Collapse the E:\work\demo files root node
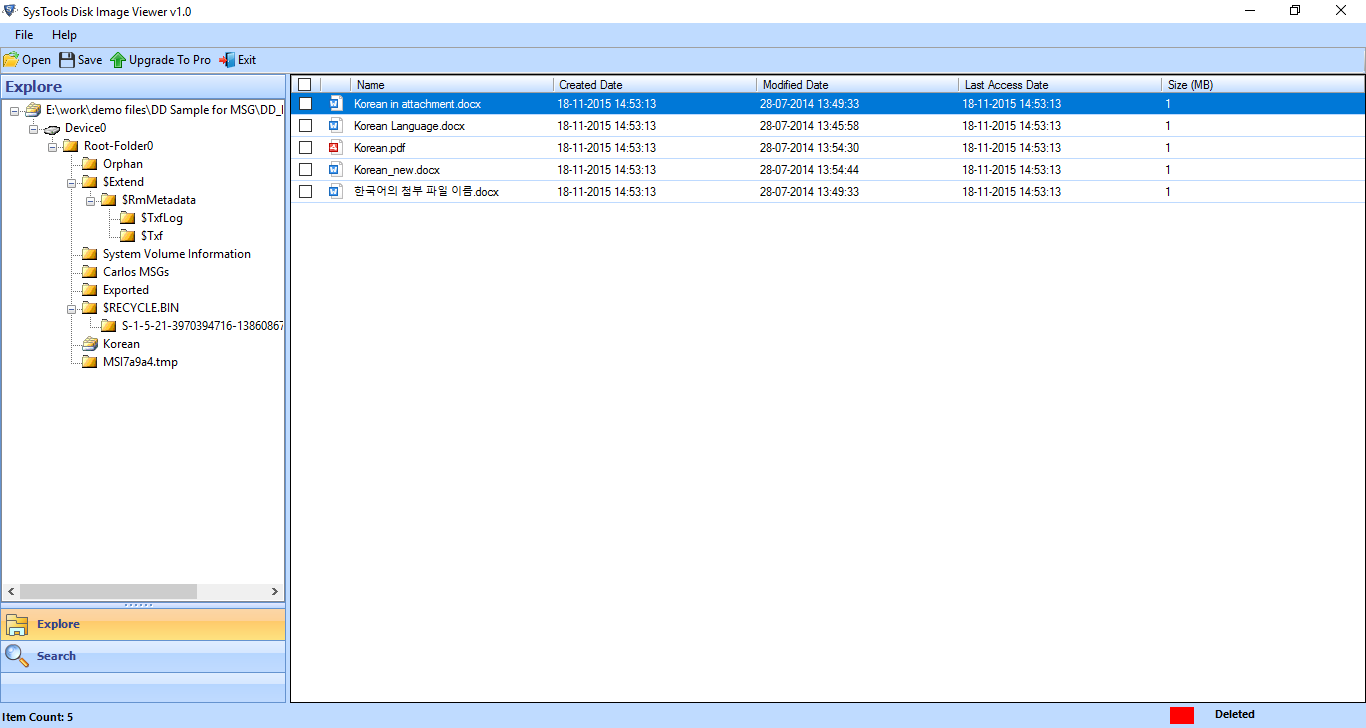The image size is (1366, 728). pos(14,110)
